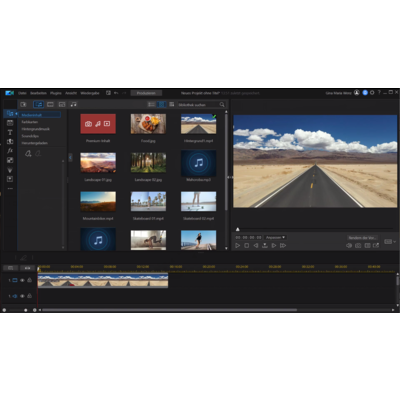Take a preview snapshot with camera icon
This screenshot has width=400, height=400.
pos(358,246)
